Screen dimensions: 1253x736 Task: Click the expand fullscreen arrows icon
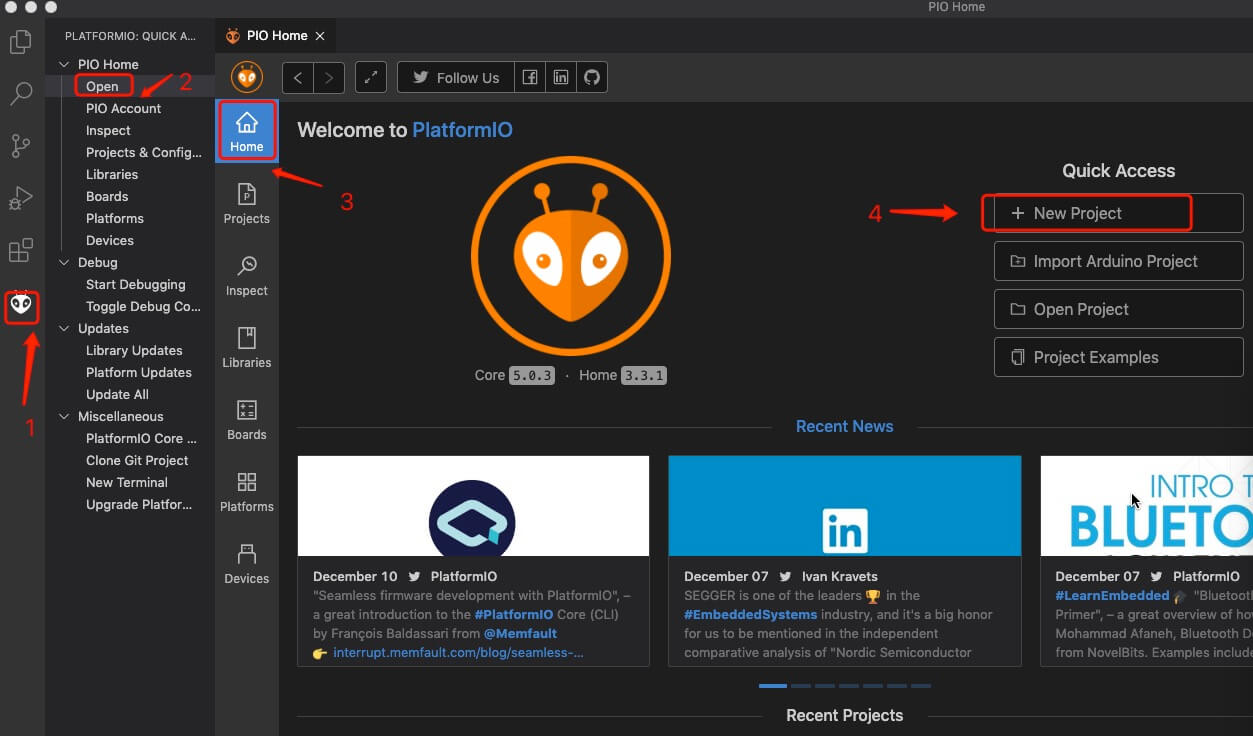click(371, 78)
